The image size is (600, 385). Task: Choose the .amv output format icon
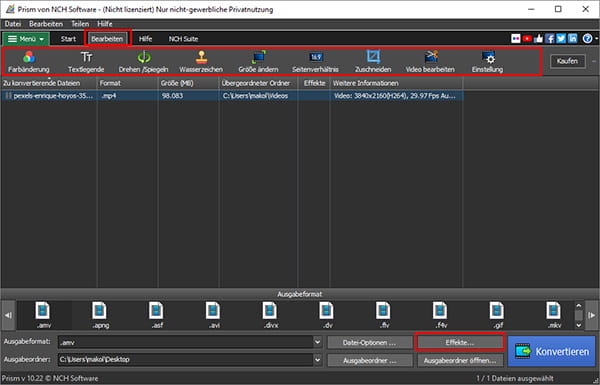44,315
